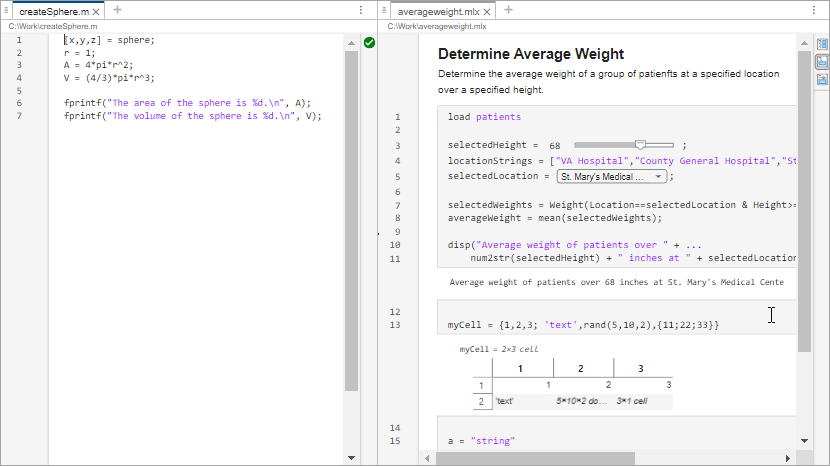The image size is (830, 466).
Task: Click the selectedHeight slider thumb
Action: 641,145
